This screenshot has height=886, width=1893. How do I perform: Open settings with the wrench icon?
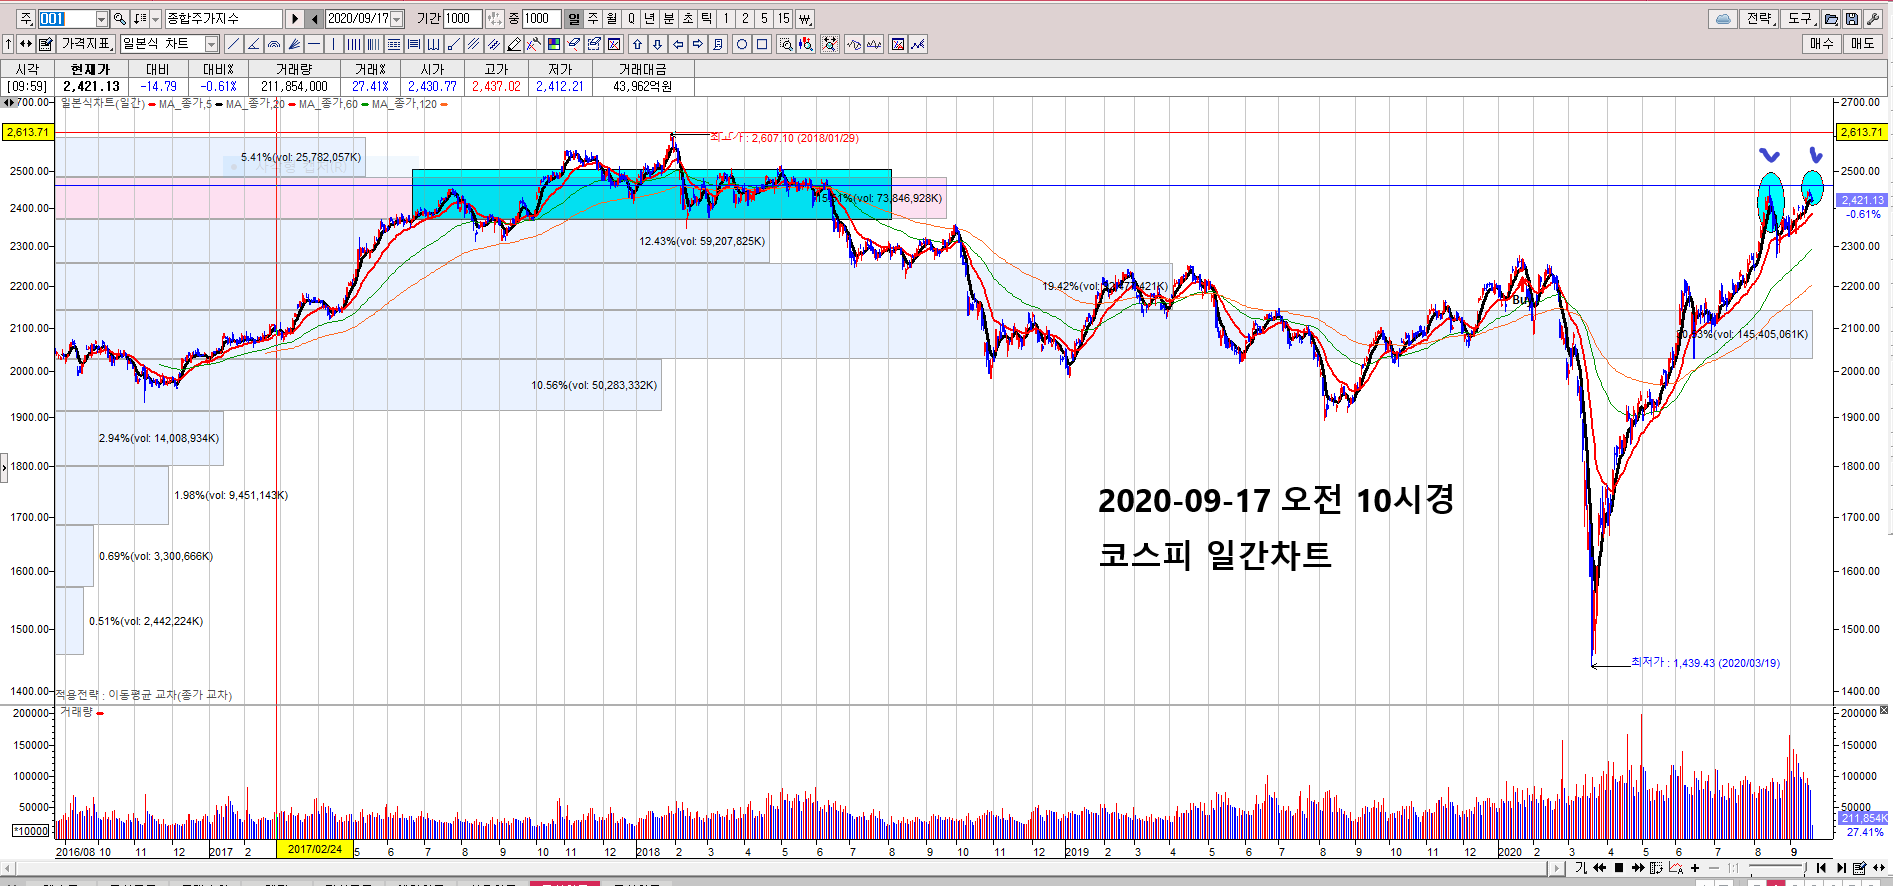tap(1873, 19)
